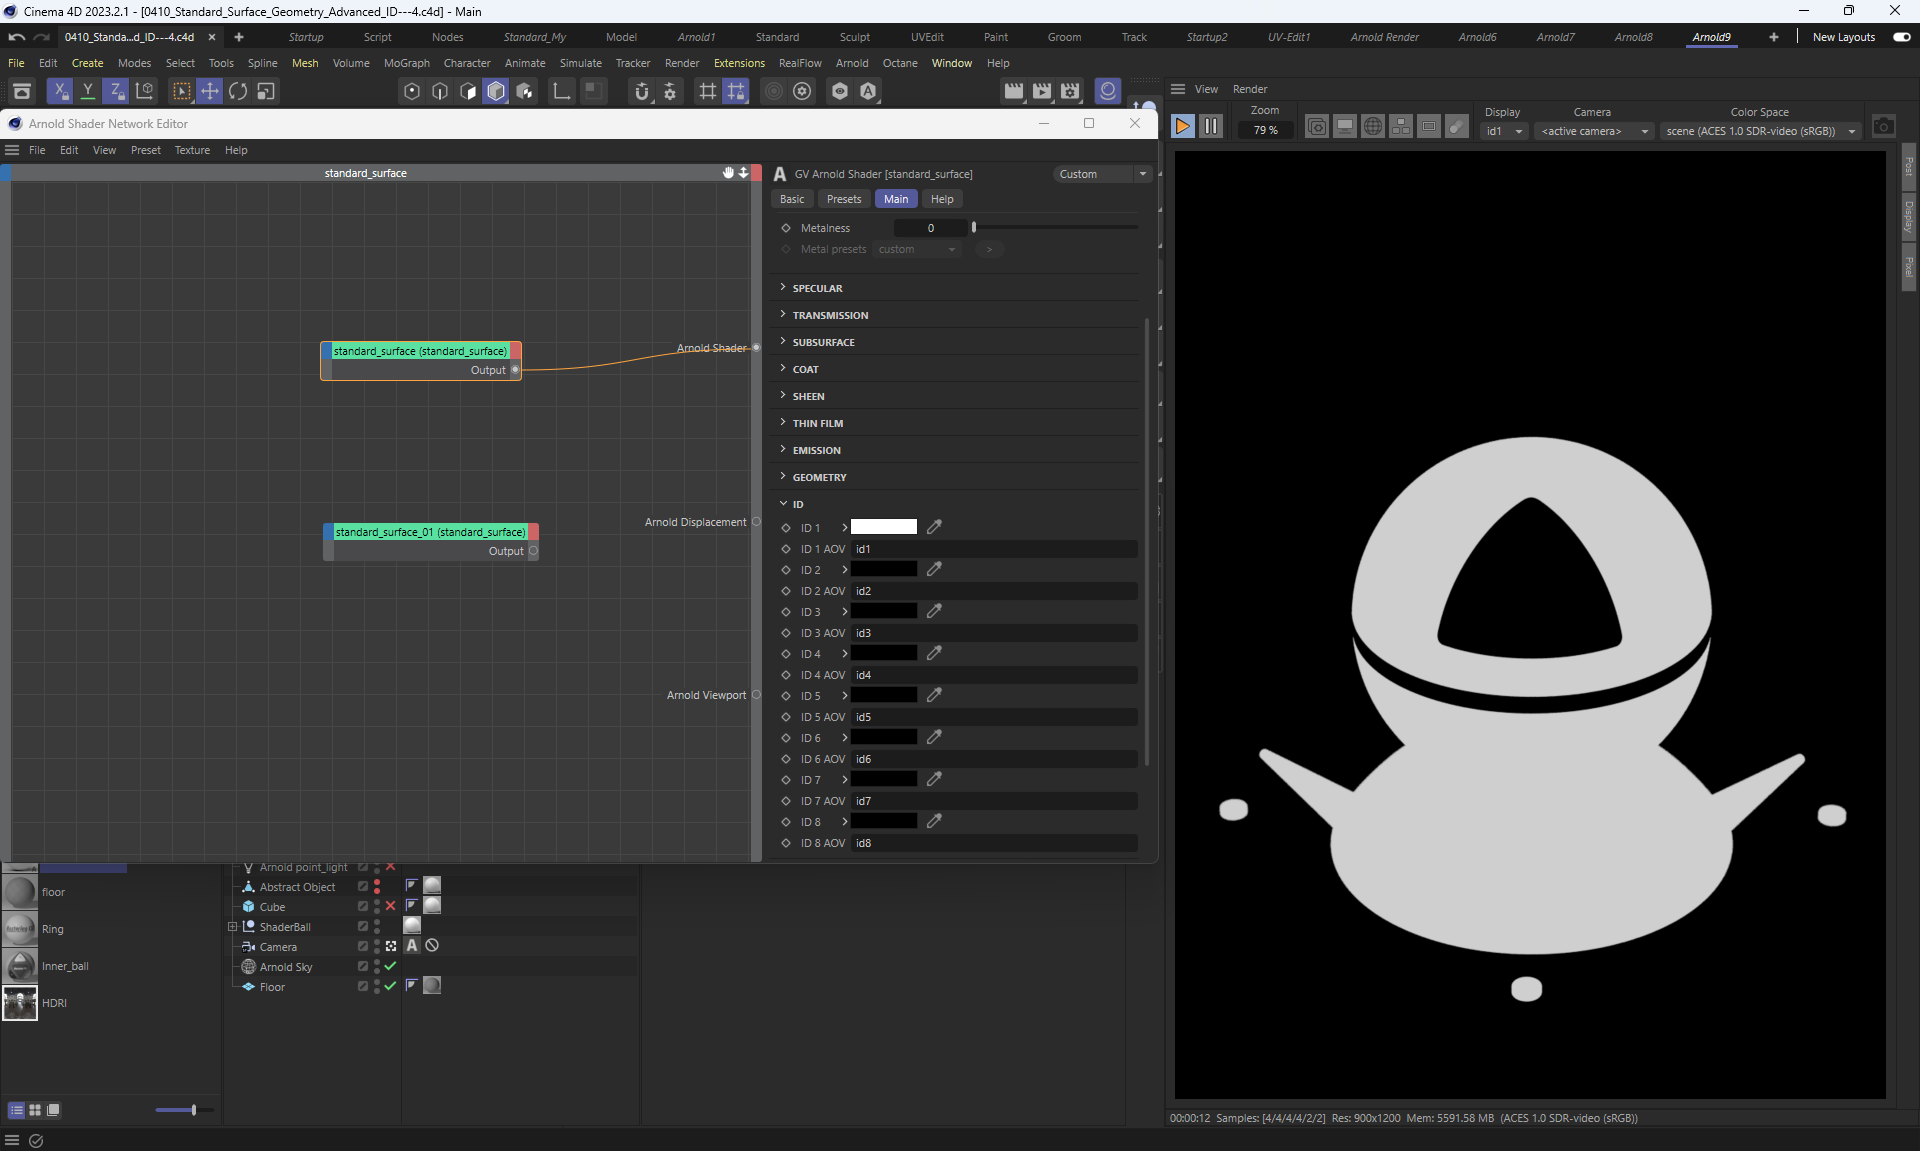This screenshot has width=1920, height=1151.
Task: Toggle the X axis lock icon
Action: [x=60, y=91]
